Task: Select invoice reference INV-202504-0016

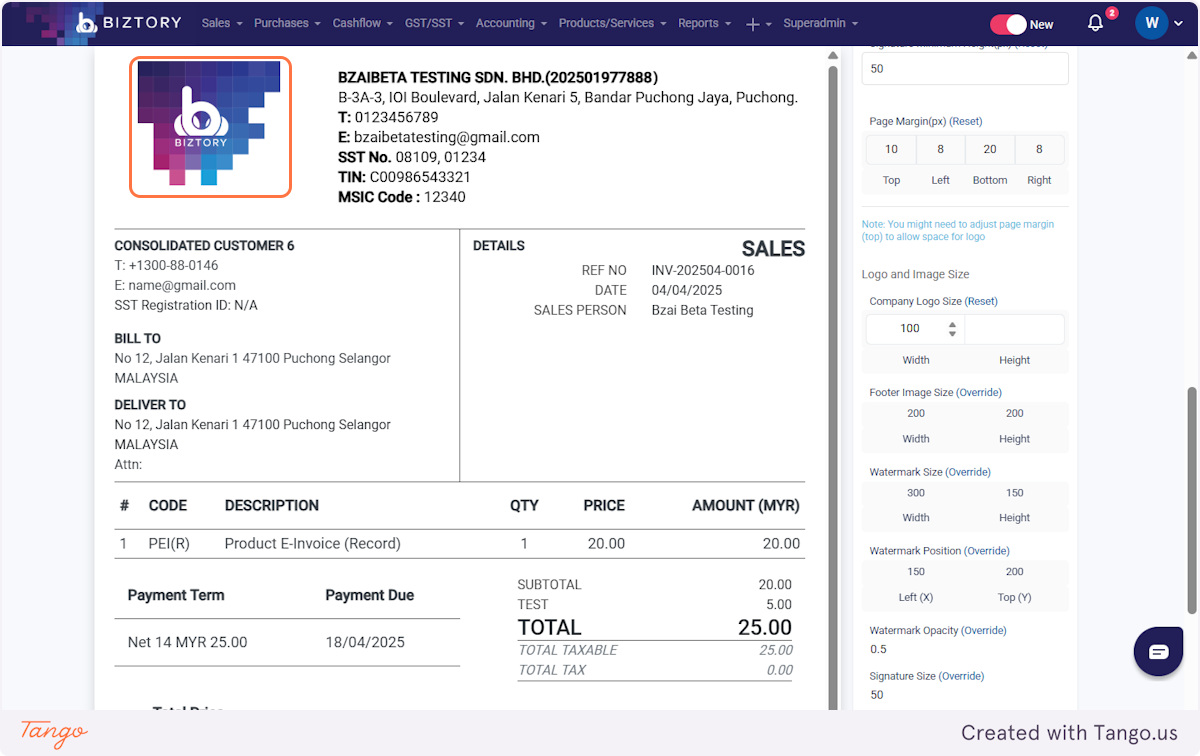Action: pyautogui.click(x=703, y=271)
